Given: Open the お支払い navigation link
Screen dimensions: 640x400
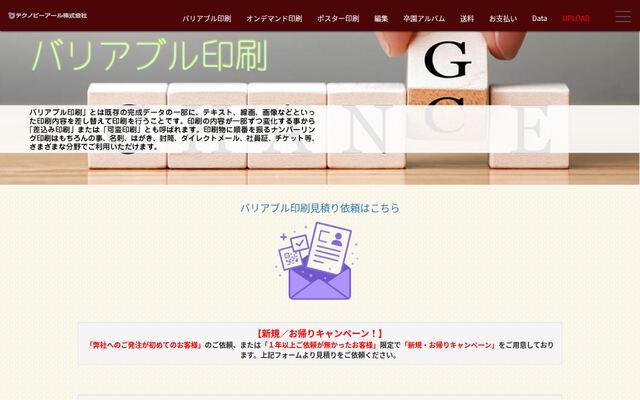Looking at the screenshot, I should [x=503, y=18].
